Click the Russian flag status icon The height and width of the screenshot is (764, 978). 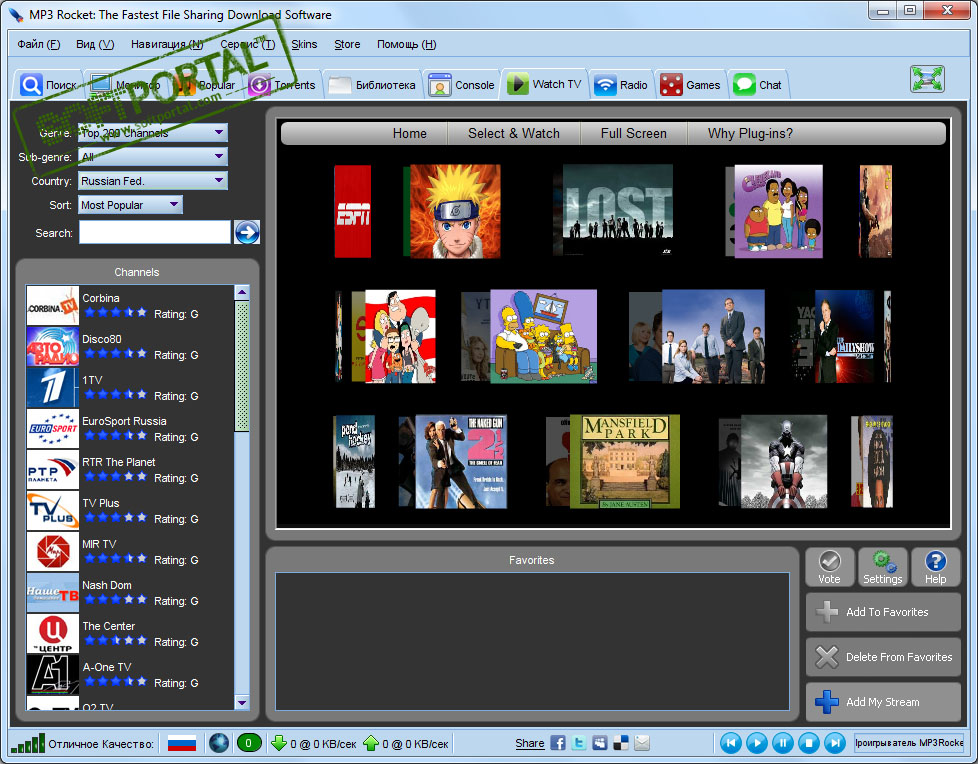pos(182,743)
